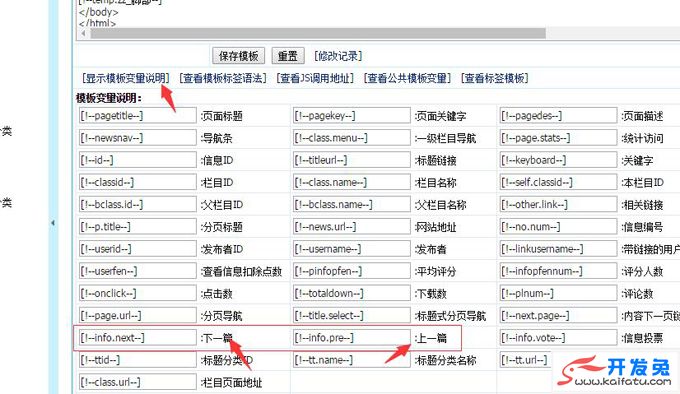This screenshot has height=394, width=680.
Task: Select the [!--classid--] field
Action: click(137, 182)
